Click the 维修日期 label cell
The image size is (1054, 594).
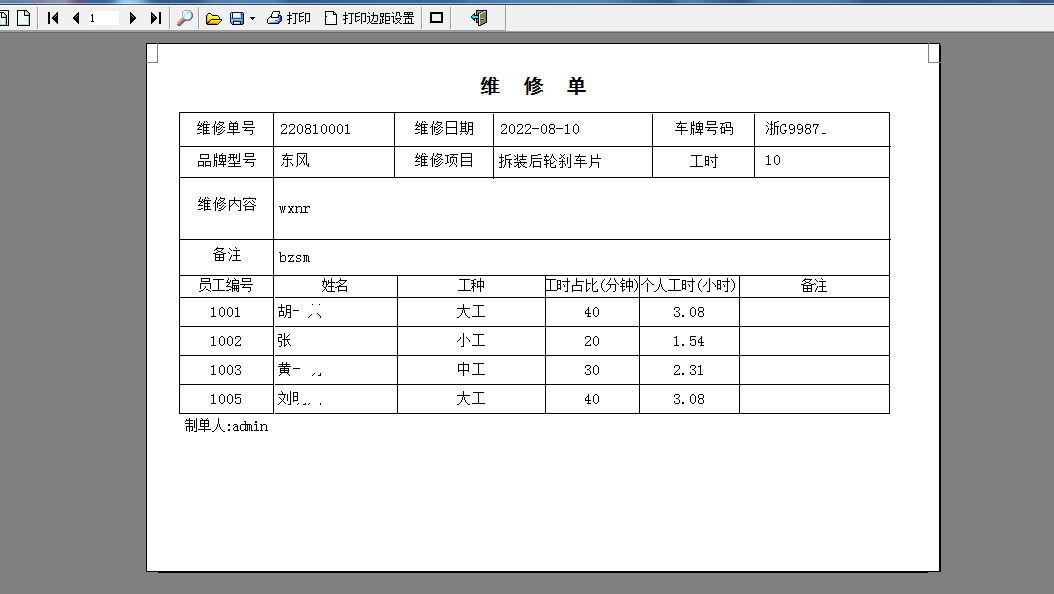coord(444,129)
